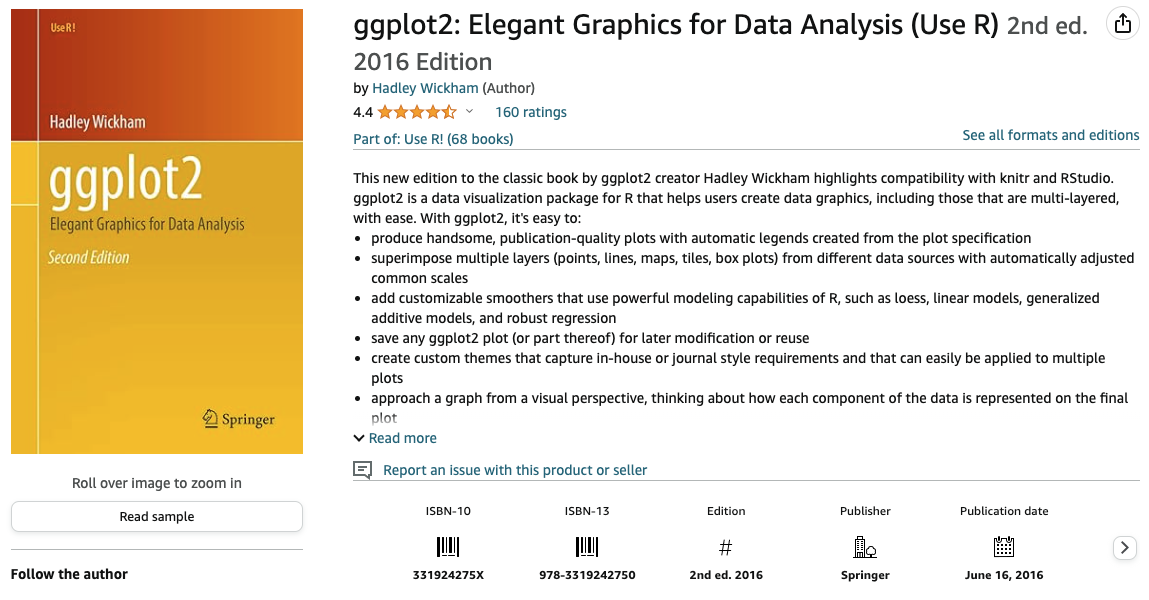This screenshot has width=1149, height=600.
Task: Click the Publication date calendar icon
Action: (x=1004, y=547)
